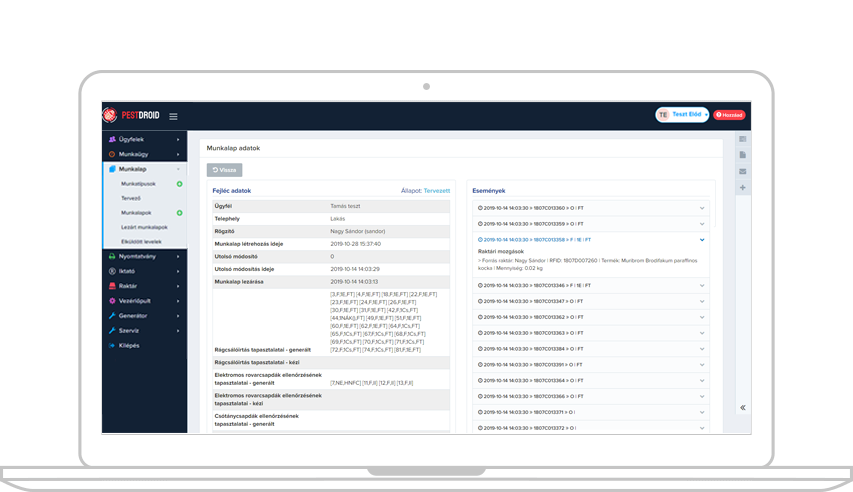The image size is (853, 492).
Task: Collapse right panel with double-chevron icon
Action: 742,408
